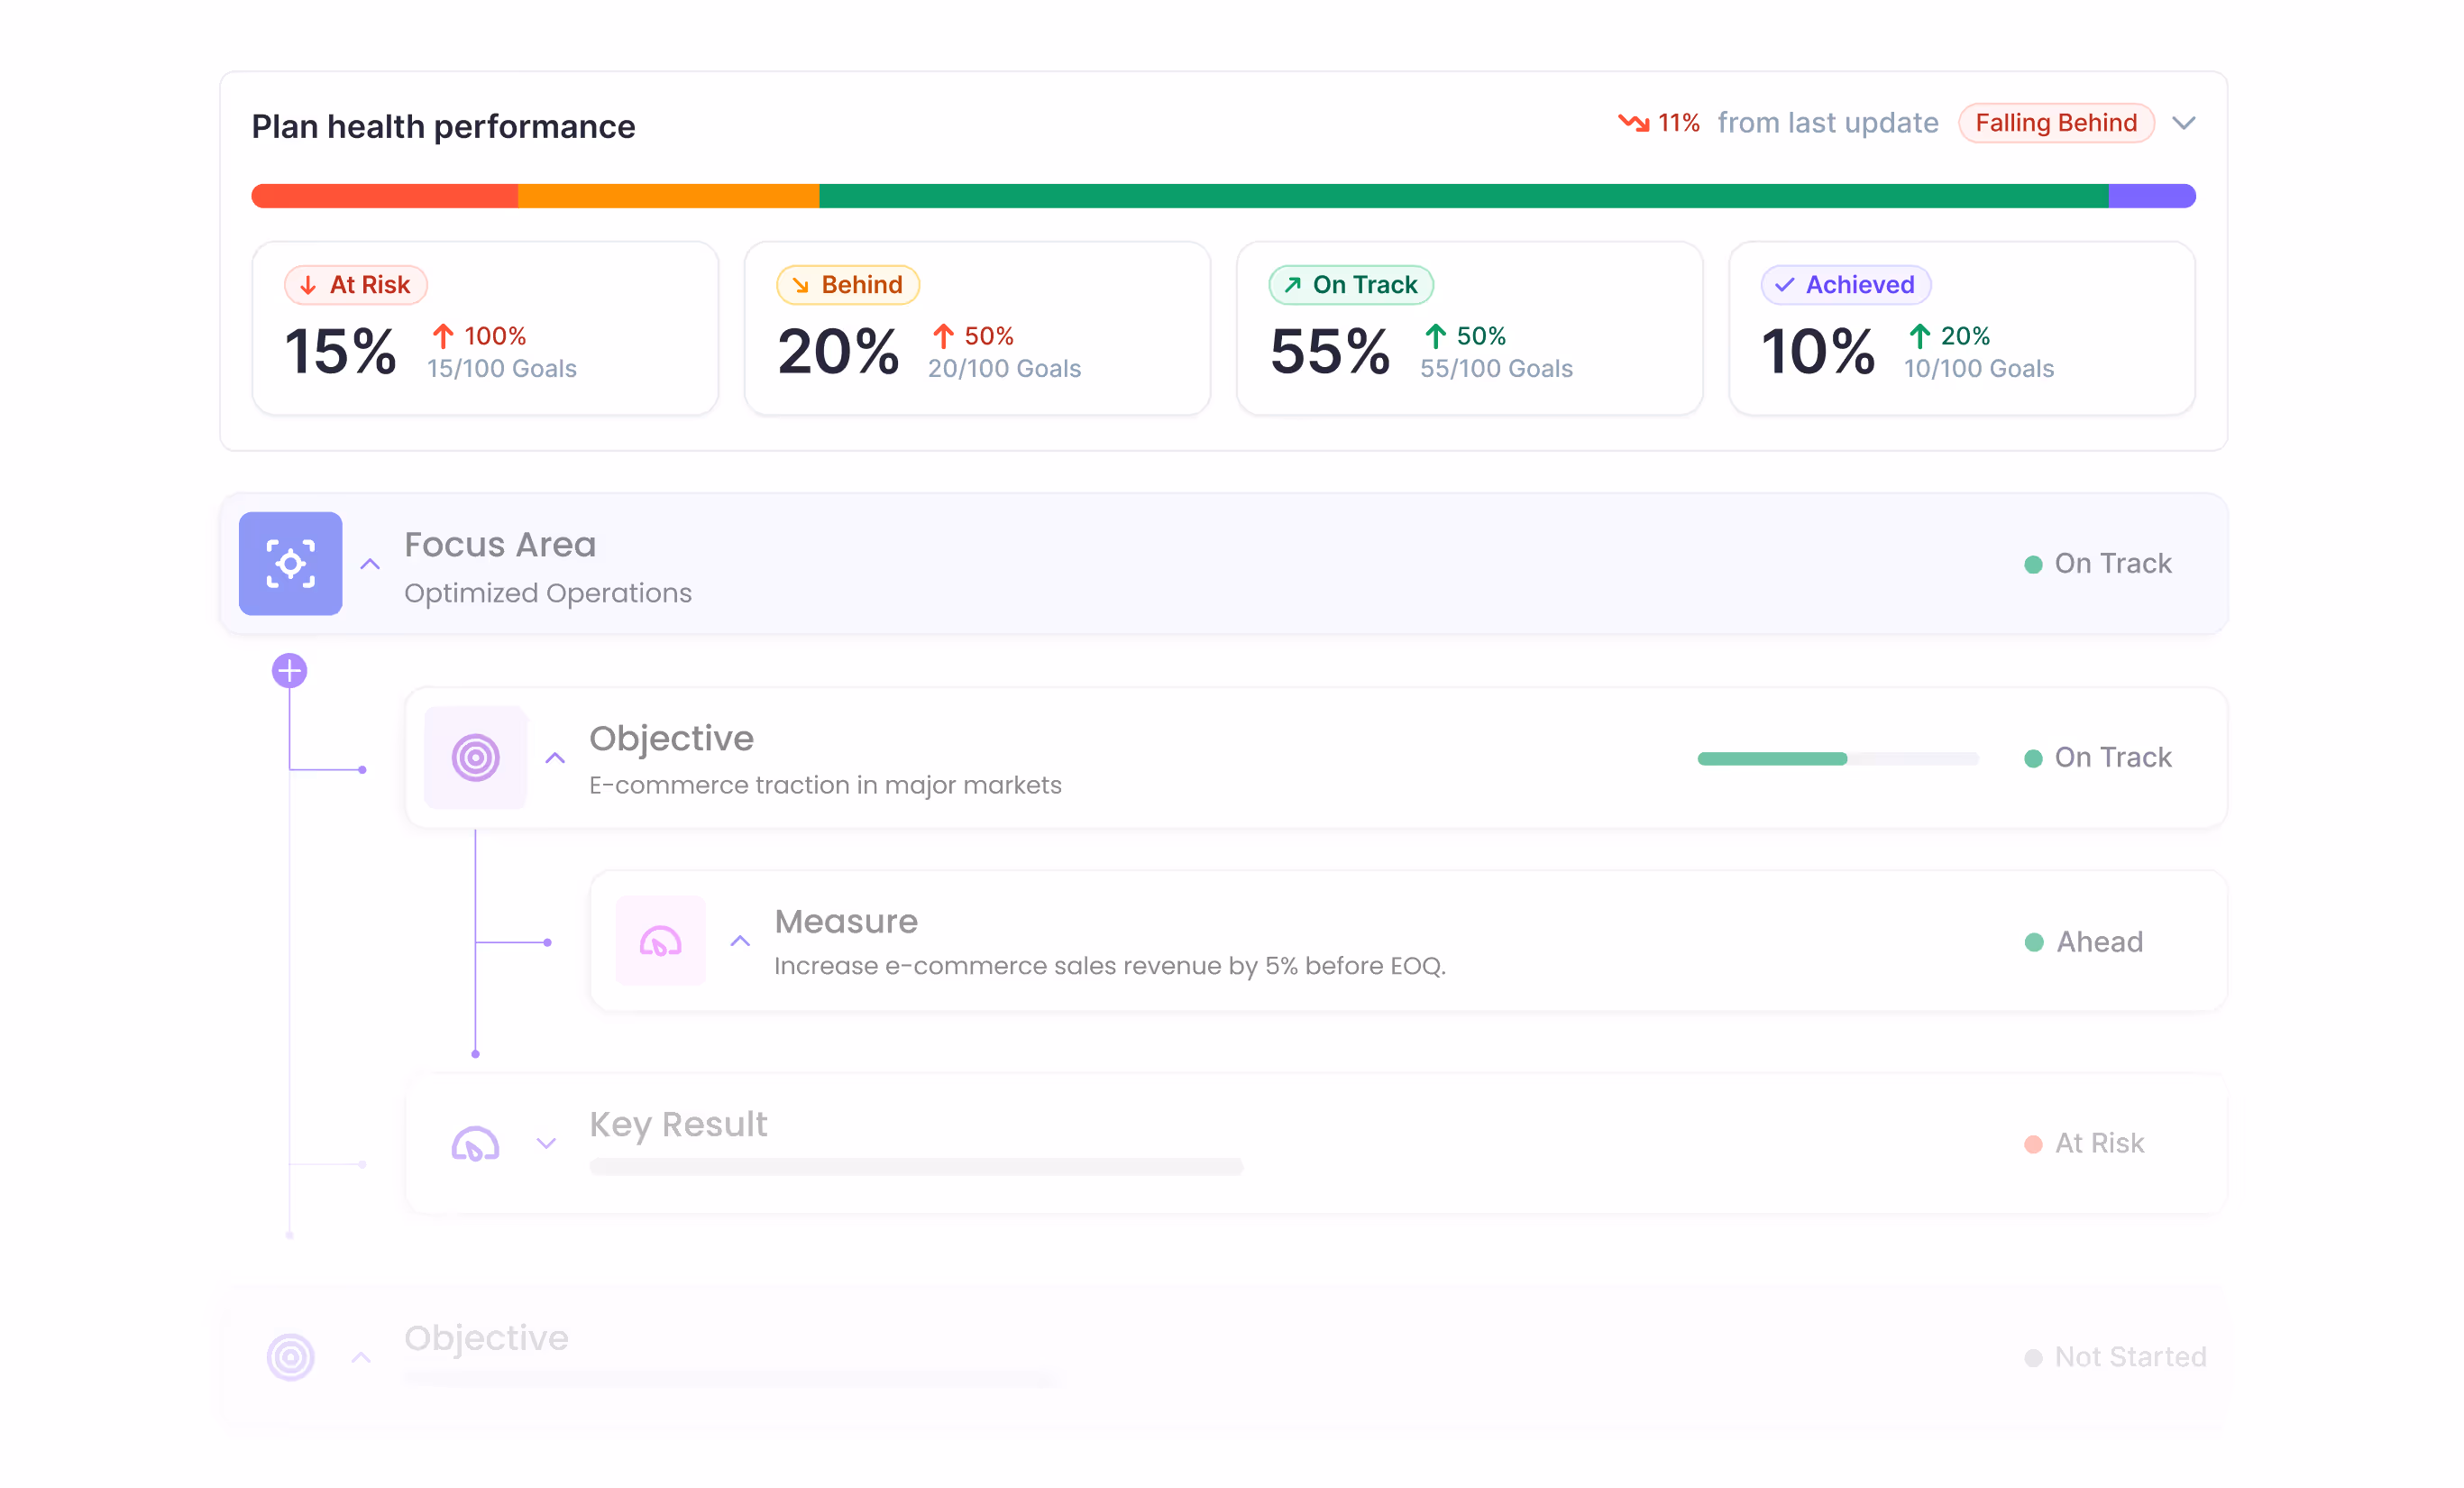Collapse the E-commerce traction Objective chevron
This screenshot has height=1488, width=2464.
pyautogui.click(x=555, y=758)
